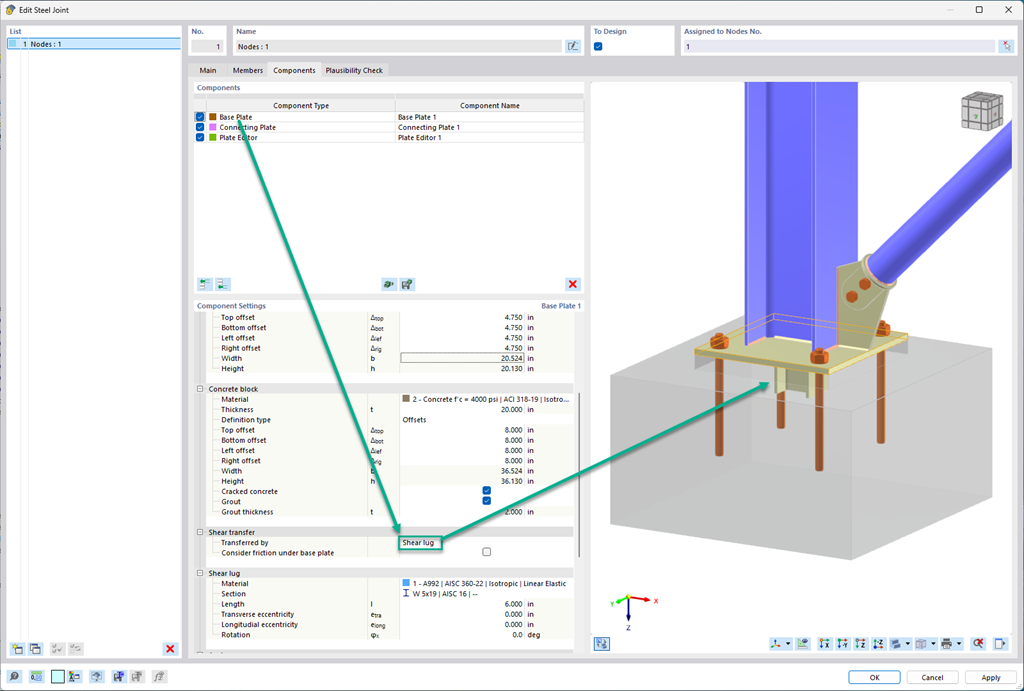
Task: Click the edit name icon beside Name field
Action: [x=573, y=46]
